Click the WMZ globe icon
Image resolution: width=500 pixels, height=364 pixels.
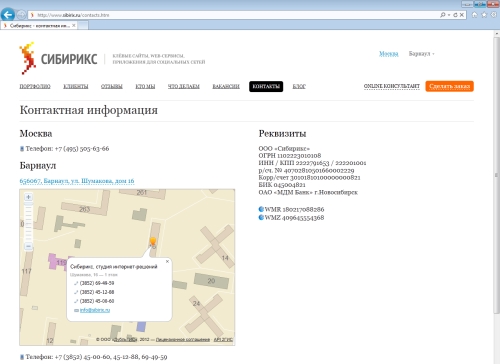261,217
